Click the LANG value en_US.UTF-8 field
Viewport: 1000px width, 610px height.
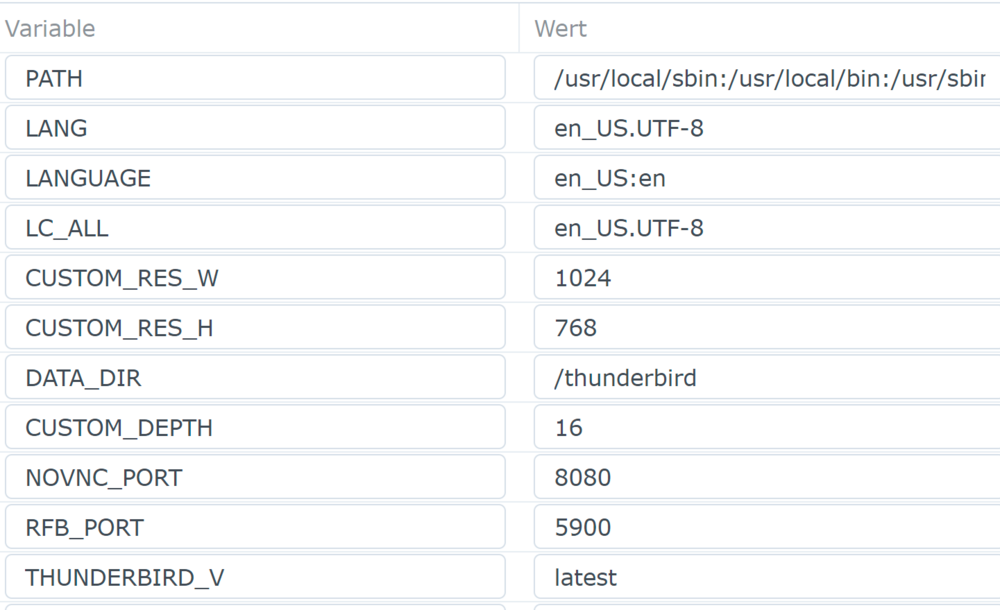[767, 128]
